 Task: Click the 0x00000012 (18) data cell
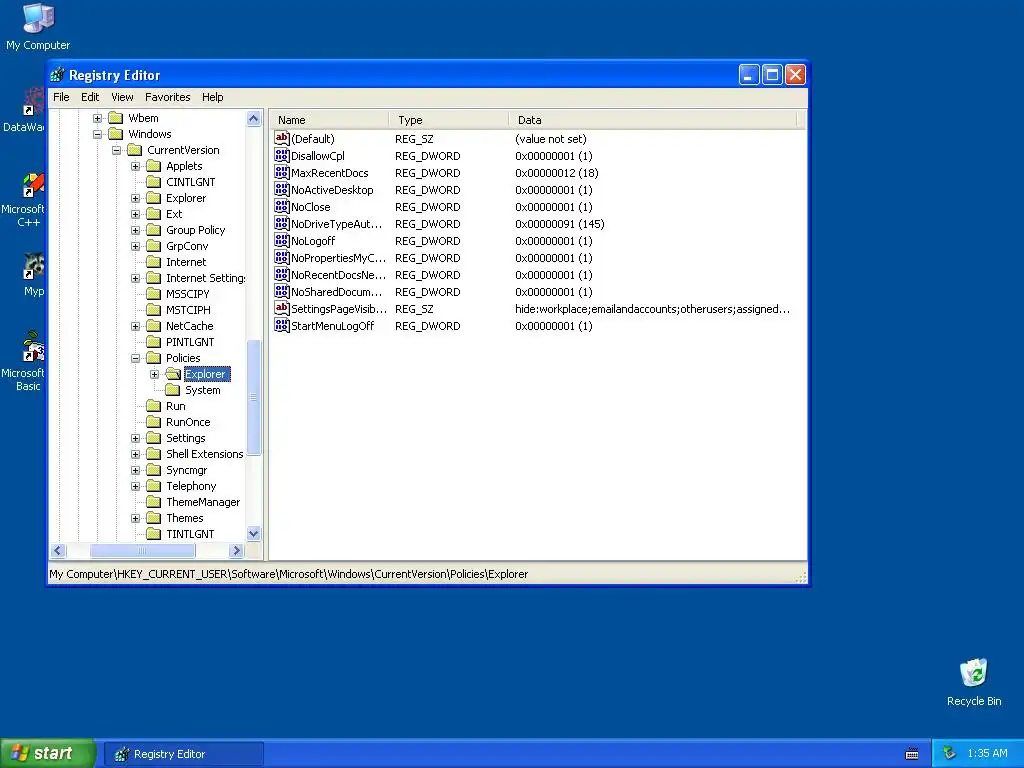(x=556, y=173)
